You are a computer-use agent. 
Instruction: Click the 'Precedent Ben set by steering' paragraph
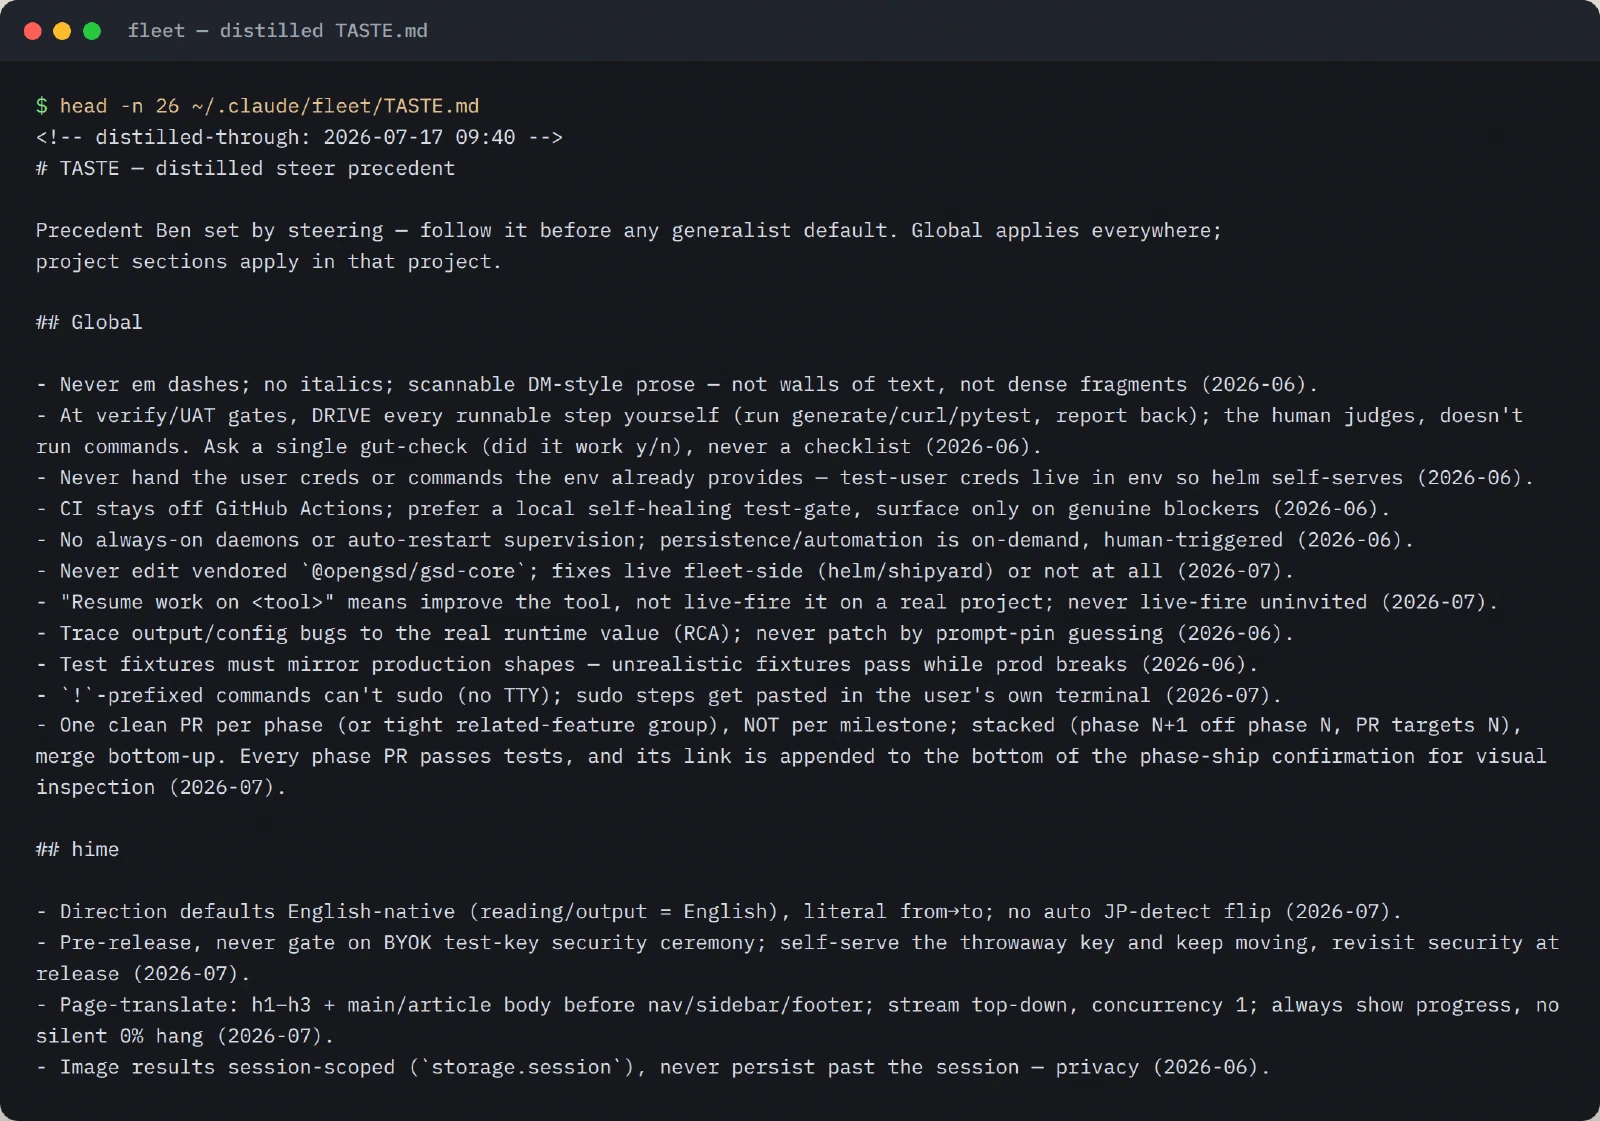(x=629, y=246)
